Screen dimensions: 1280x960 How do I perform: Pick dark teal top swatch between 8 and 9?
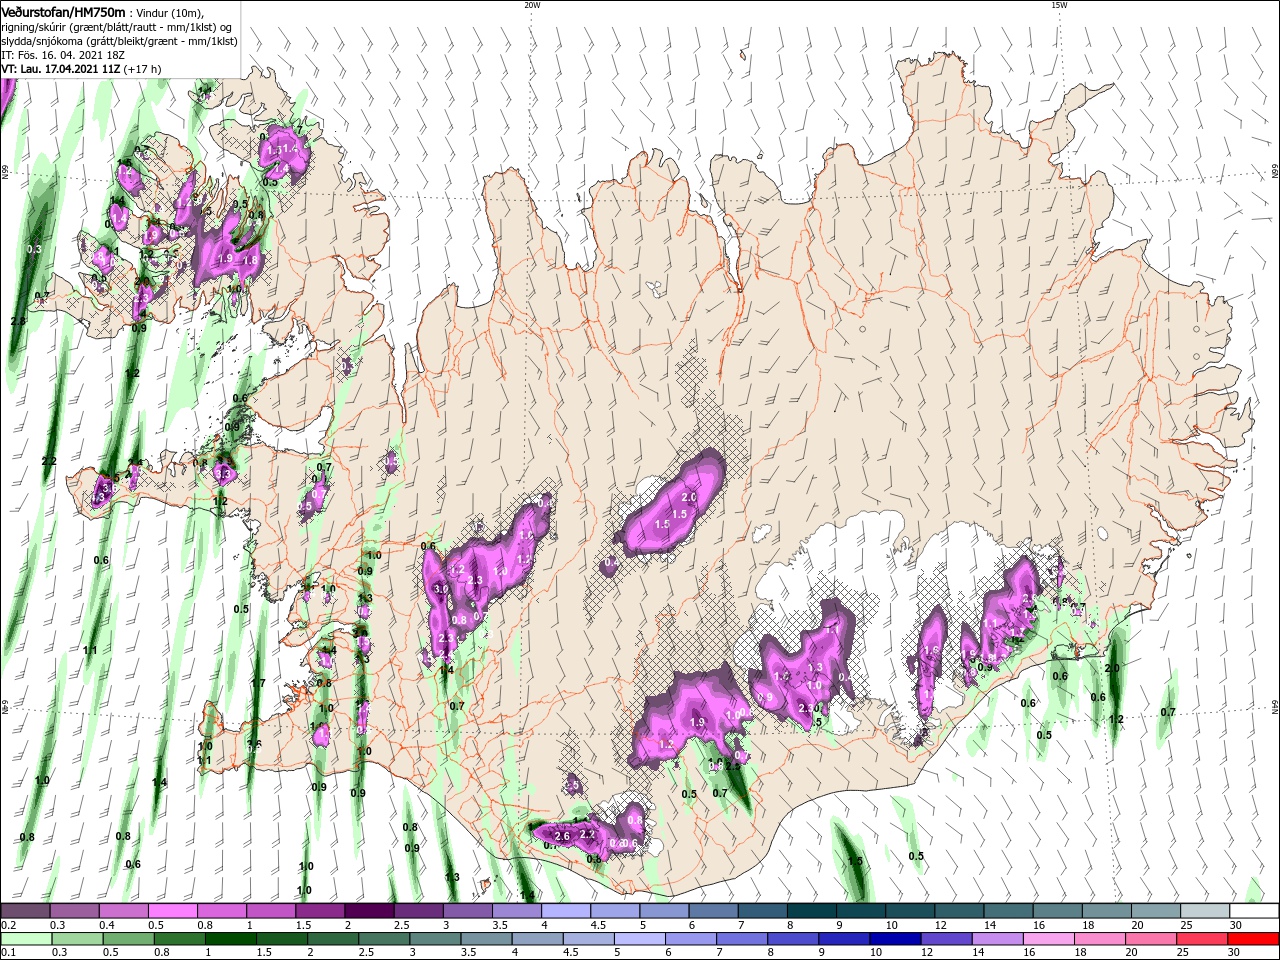(810, 911)
